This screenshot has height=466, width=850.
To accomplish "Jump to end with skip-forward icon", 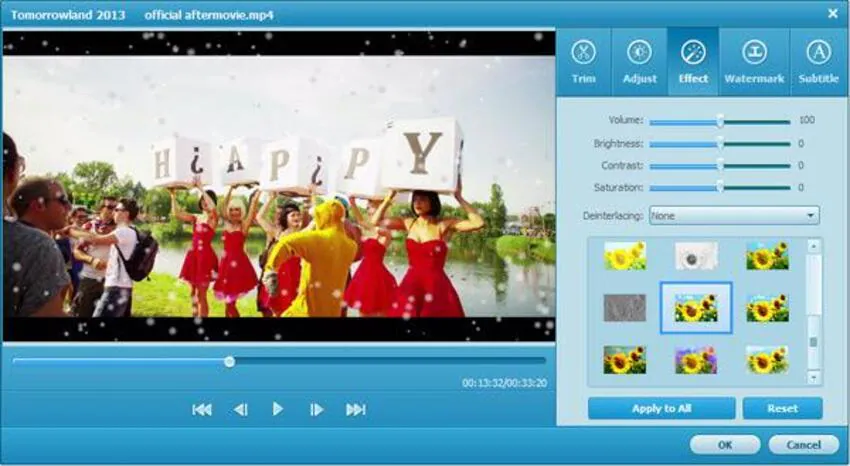I will point(356,410).
